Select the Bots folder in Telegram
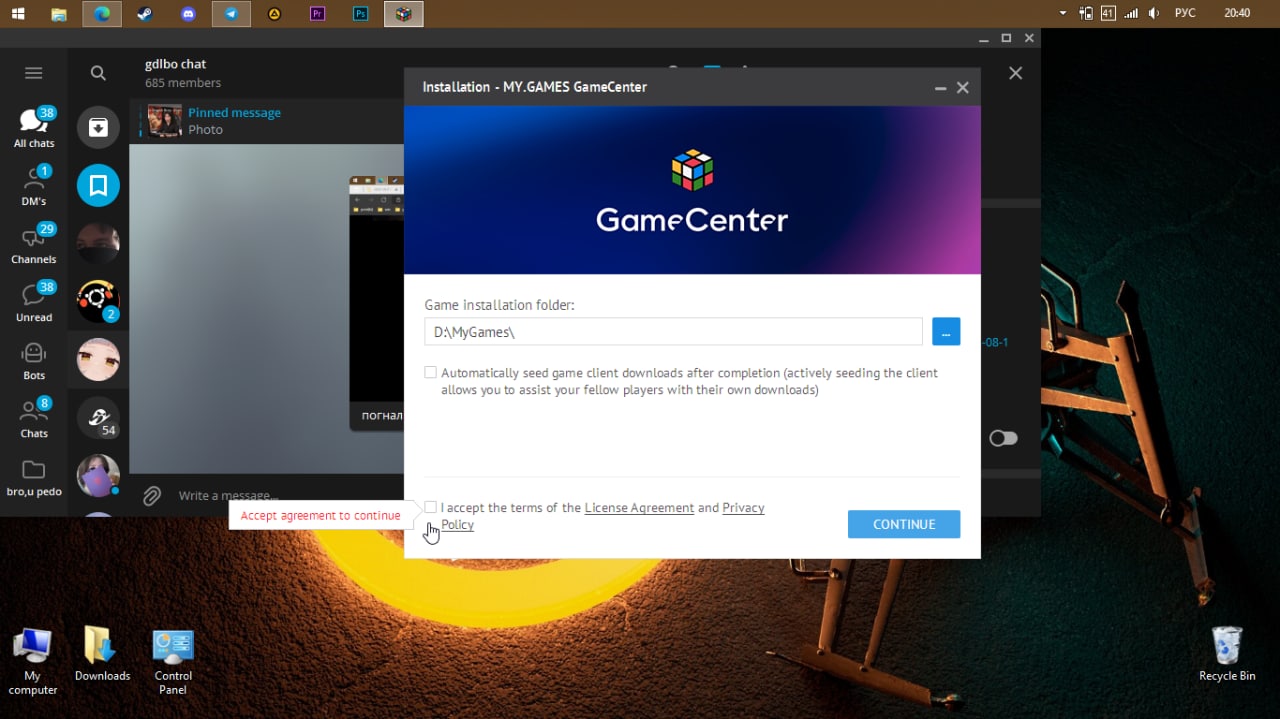Image resolution: width=1280 pixels, height=719 pixels. click(x=34, y=359)
